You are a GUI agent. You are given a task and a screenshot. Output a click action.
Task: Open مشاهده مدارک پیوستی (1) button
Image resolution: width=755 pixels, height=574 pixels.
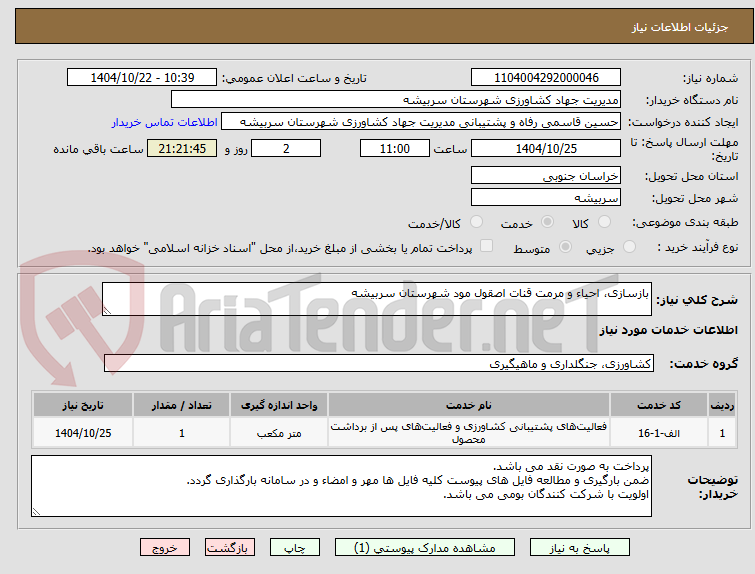click(425, 548)
